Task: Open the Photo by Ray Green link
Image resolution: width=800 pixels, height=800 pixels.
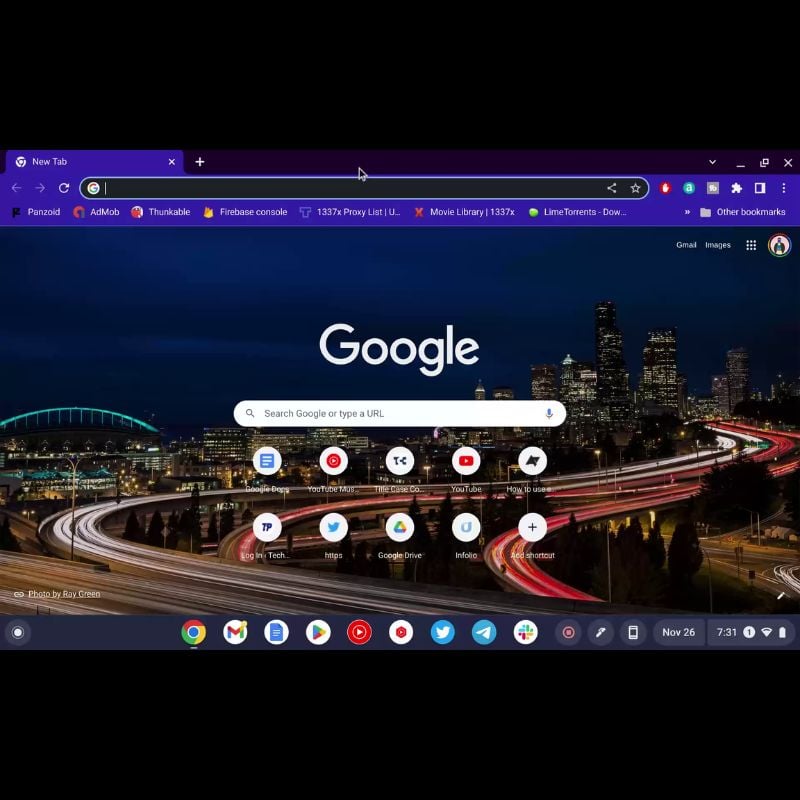Action: coord(64,594)
